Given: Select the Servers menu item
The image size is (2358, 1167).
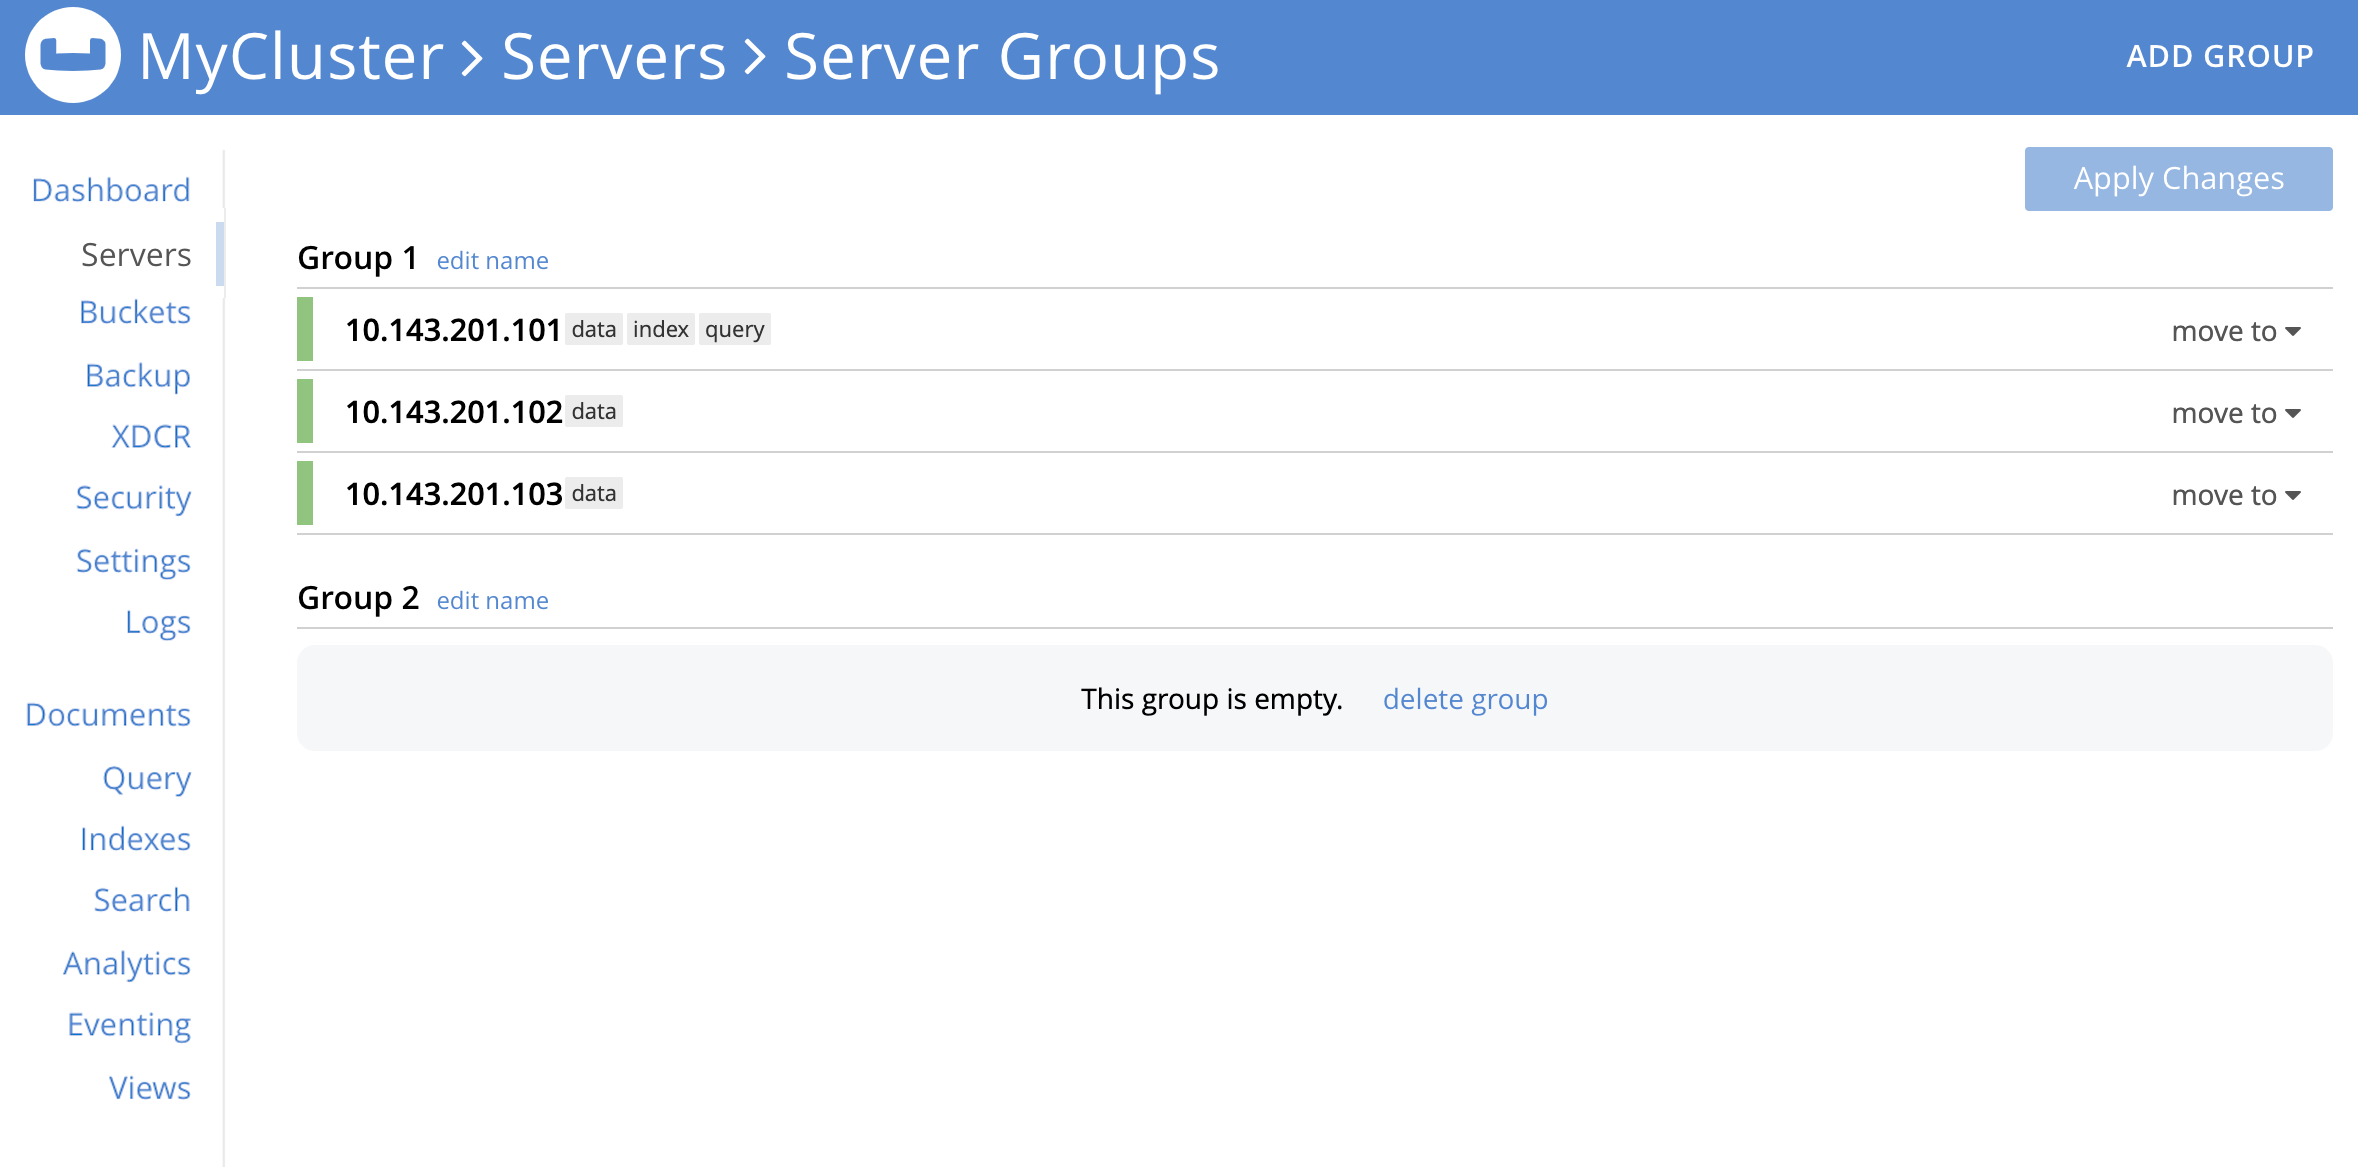Looking at the screenshot, I should coord(134,253).
